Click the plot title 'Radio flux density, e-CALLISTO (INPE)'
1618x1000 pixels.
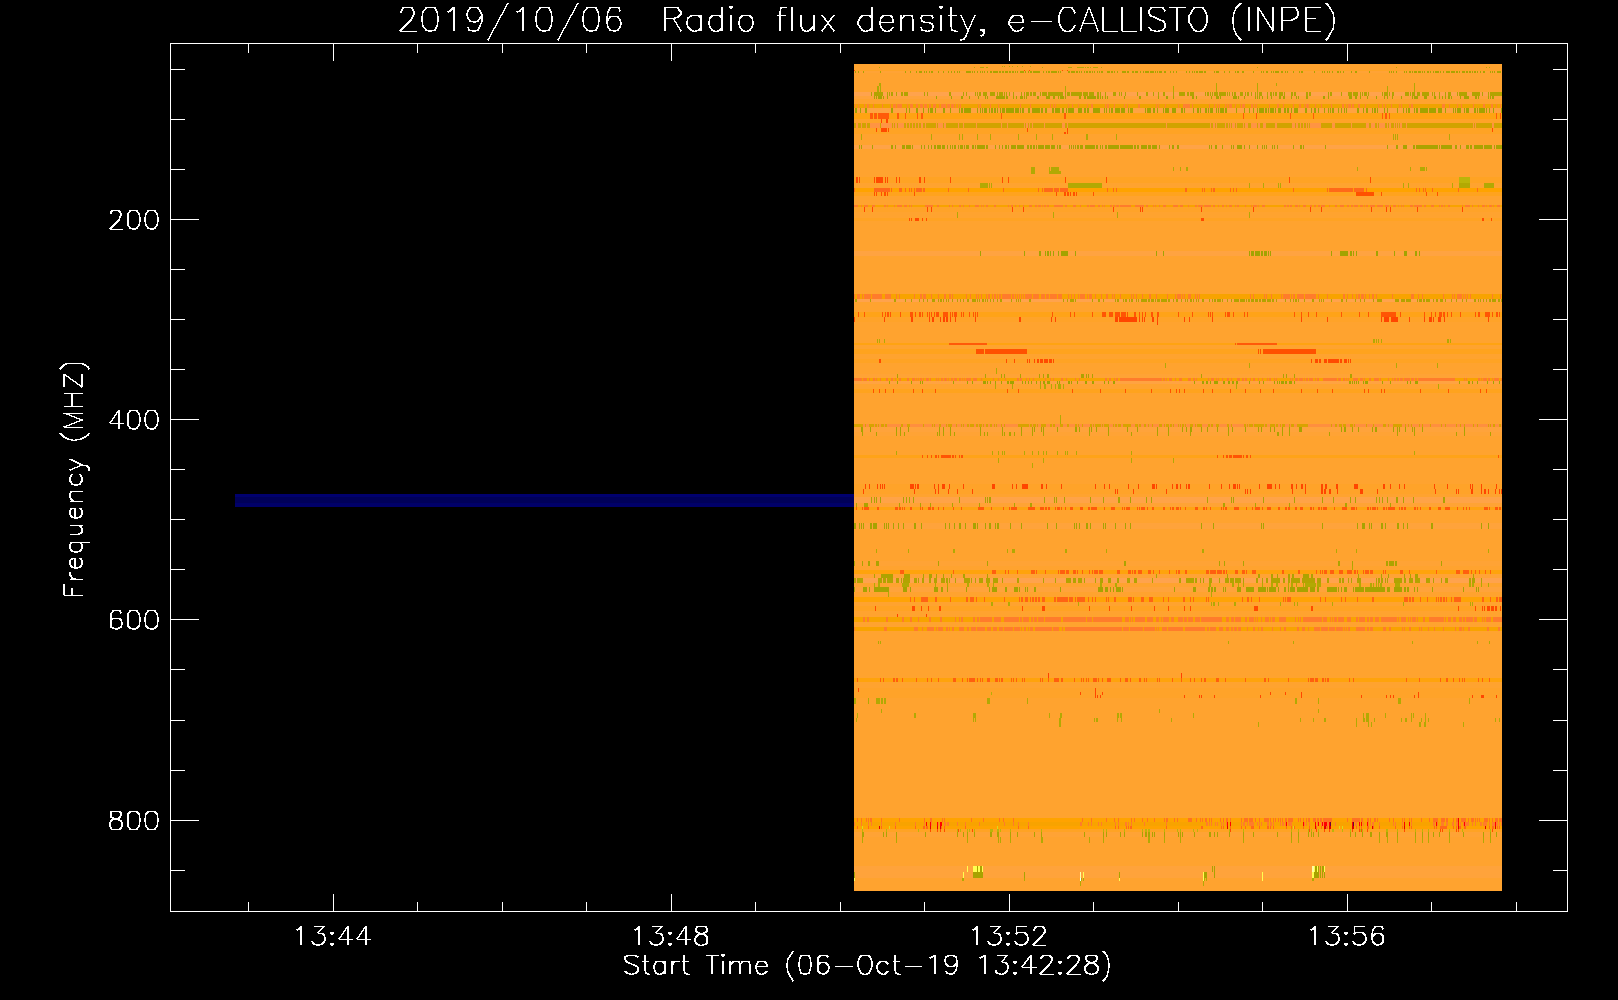pyautogui.click(x=999, y=20)
